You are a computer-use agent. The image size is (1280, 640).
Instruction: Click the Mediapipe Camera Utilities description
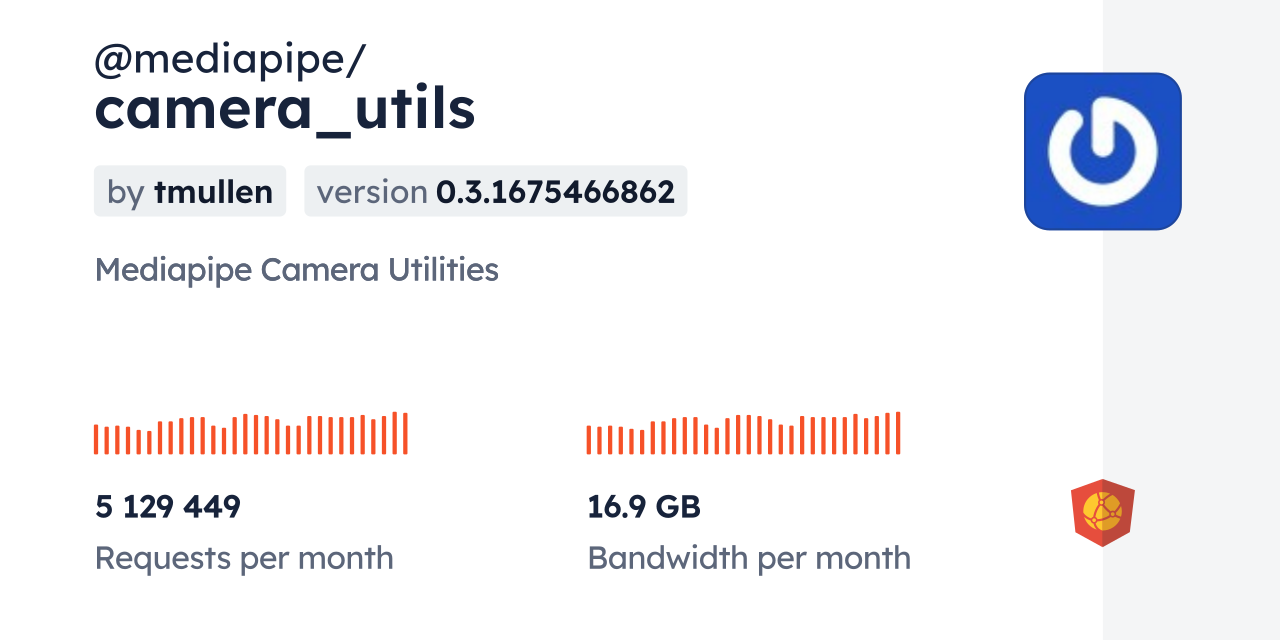click(x=296, y=269)
